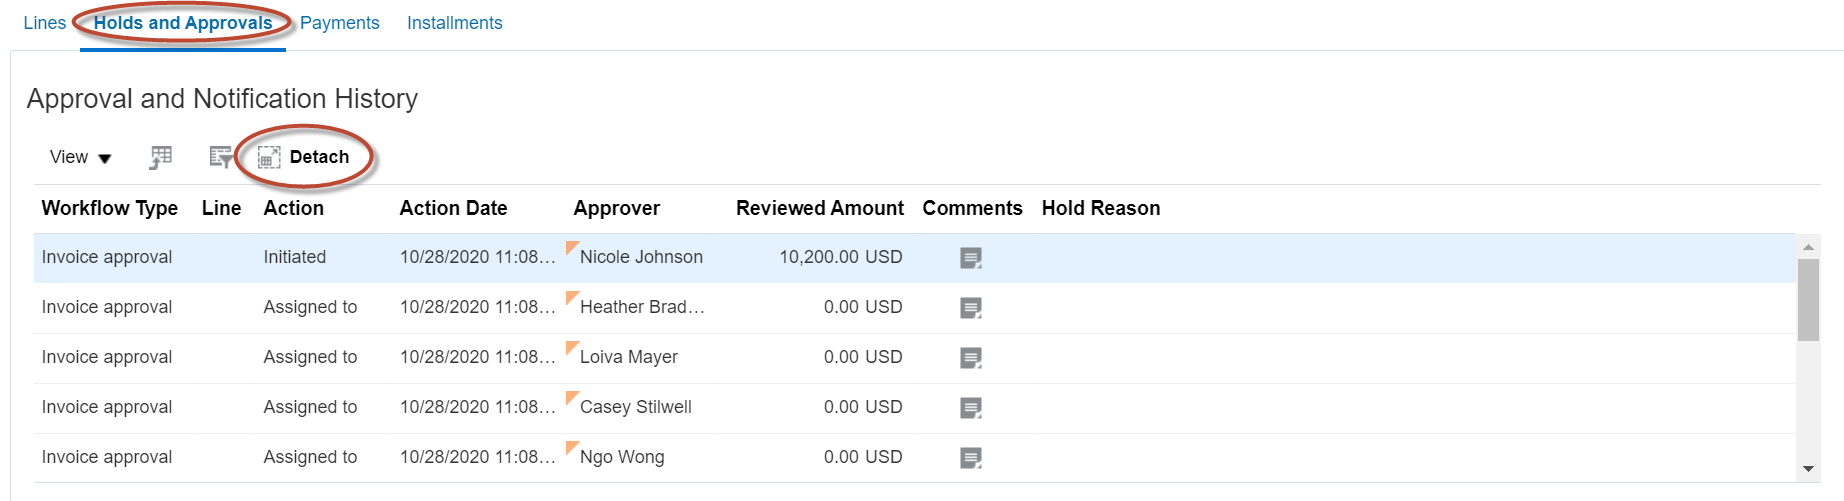Click the Reviewed Amount column header
This screenshot has width=1844, height=501.
[819, 208]
